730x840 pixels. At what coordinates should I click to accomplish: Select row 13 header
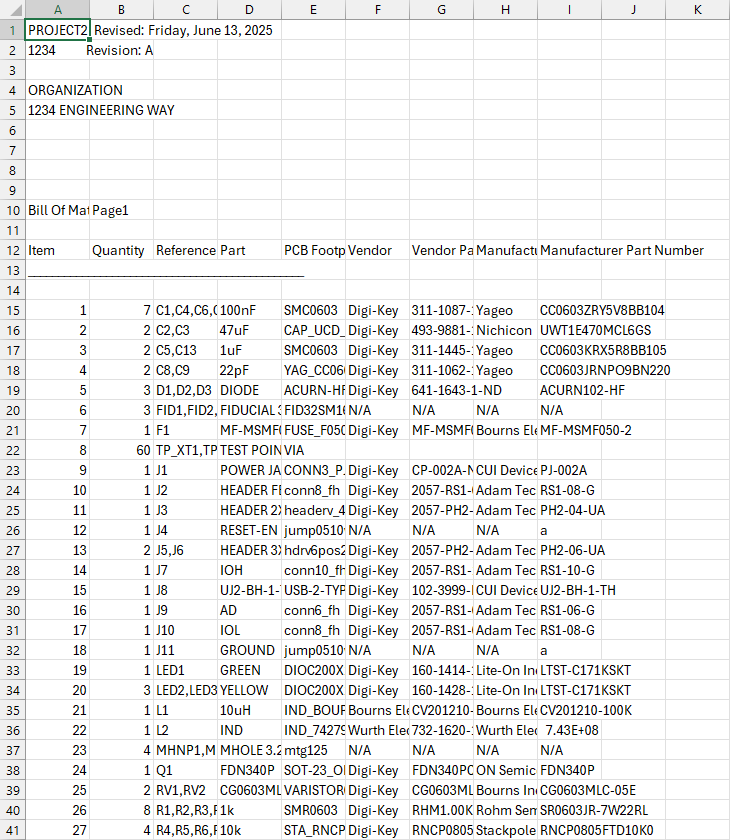(x=12, y=270)
